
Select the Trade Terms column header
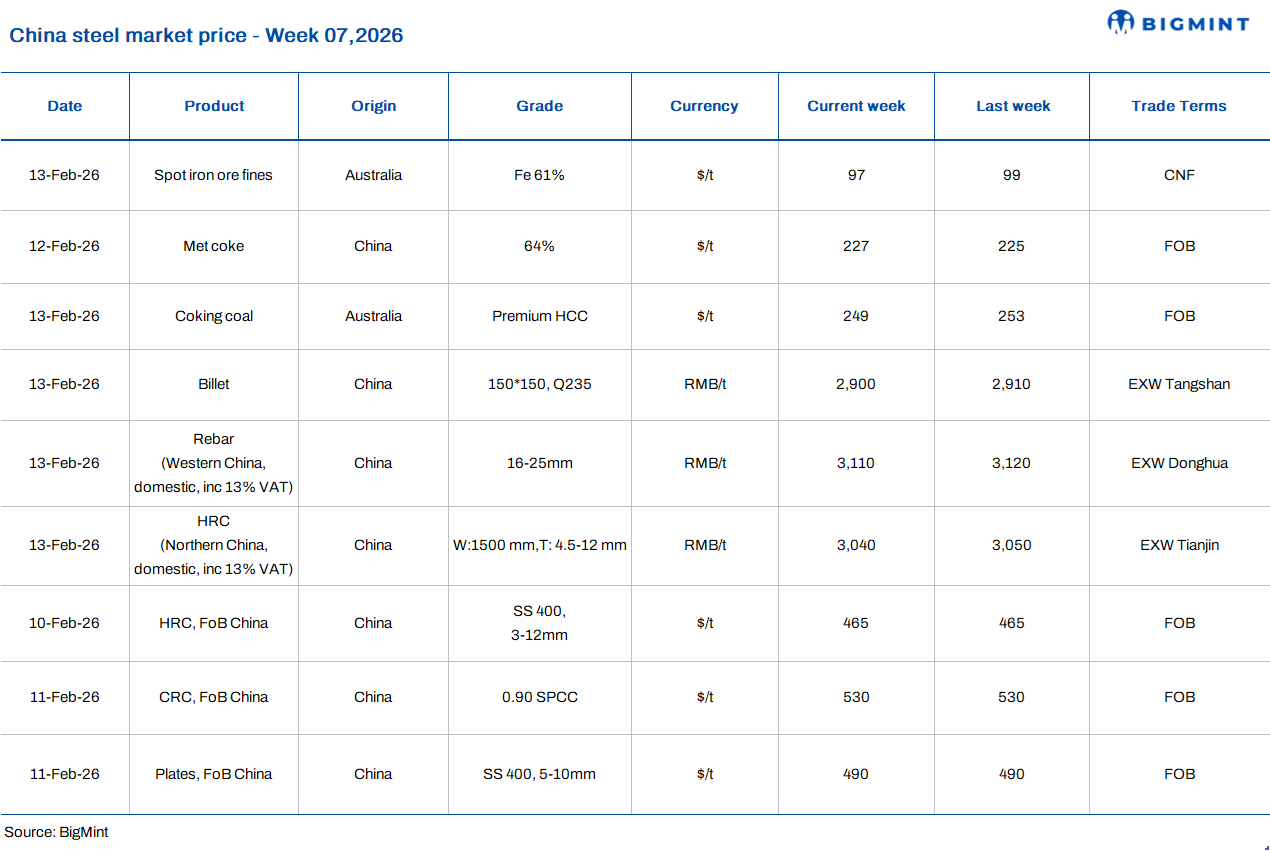pyautogui.click(x=1178, y=106)
